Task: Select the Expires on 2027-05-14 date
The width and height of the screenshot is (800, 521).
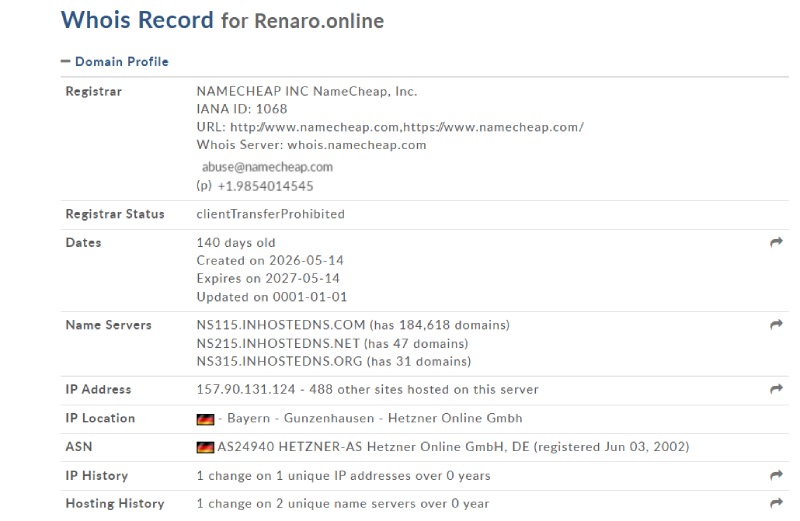Action: [268, 278]
